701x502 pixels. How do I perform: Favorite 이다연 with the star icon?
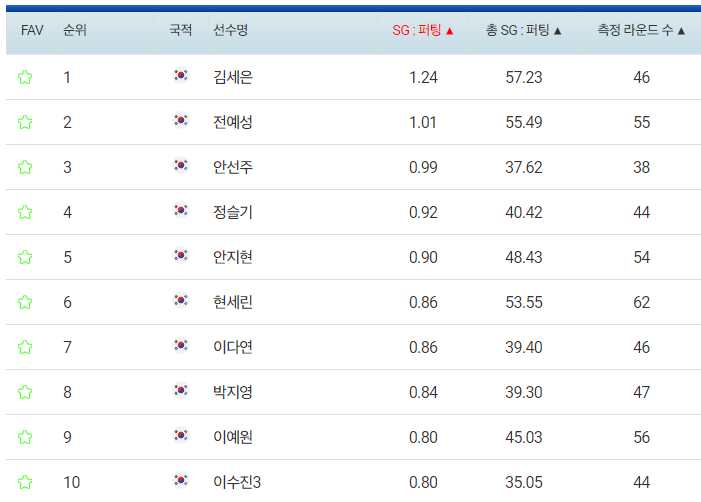tap(25, 347)
